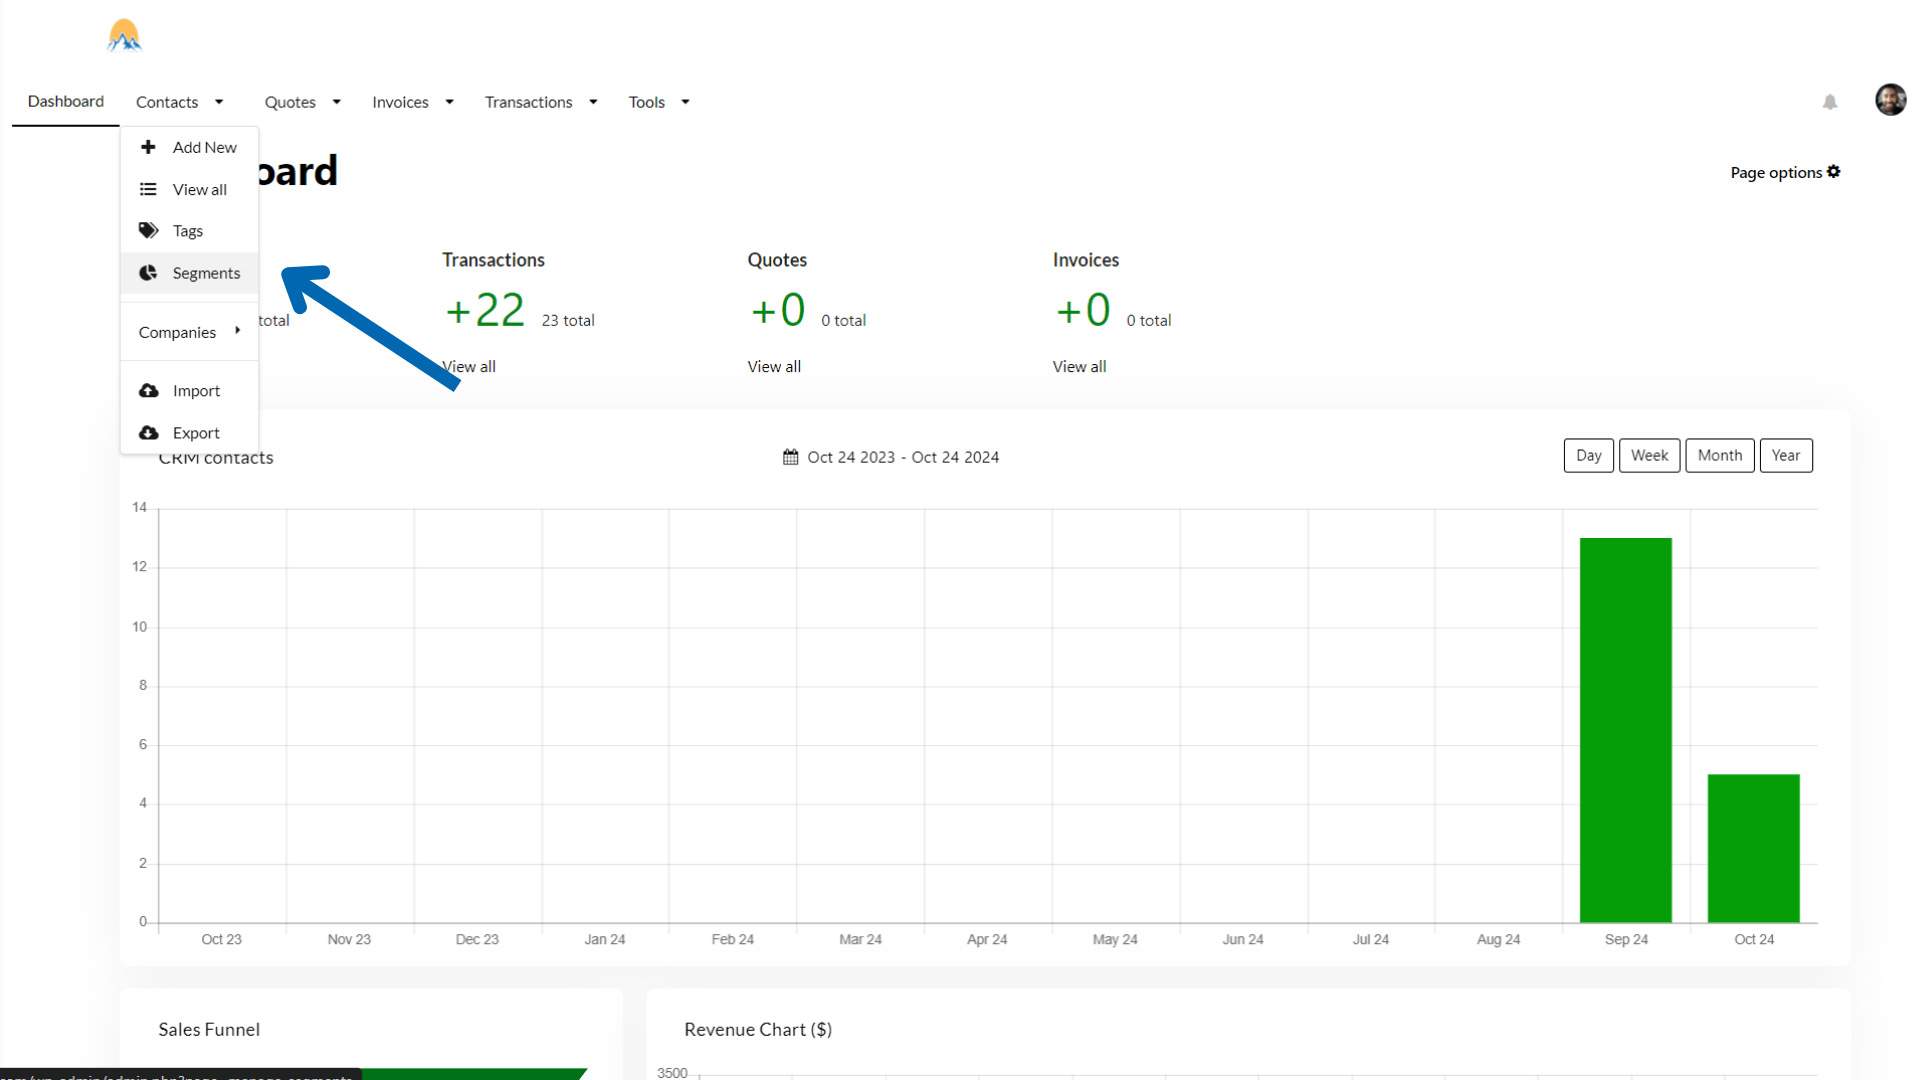The height and width of the screenshot is (1080, 1920).
Task: Click the View all list icon
Action: 148,189
